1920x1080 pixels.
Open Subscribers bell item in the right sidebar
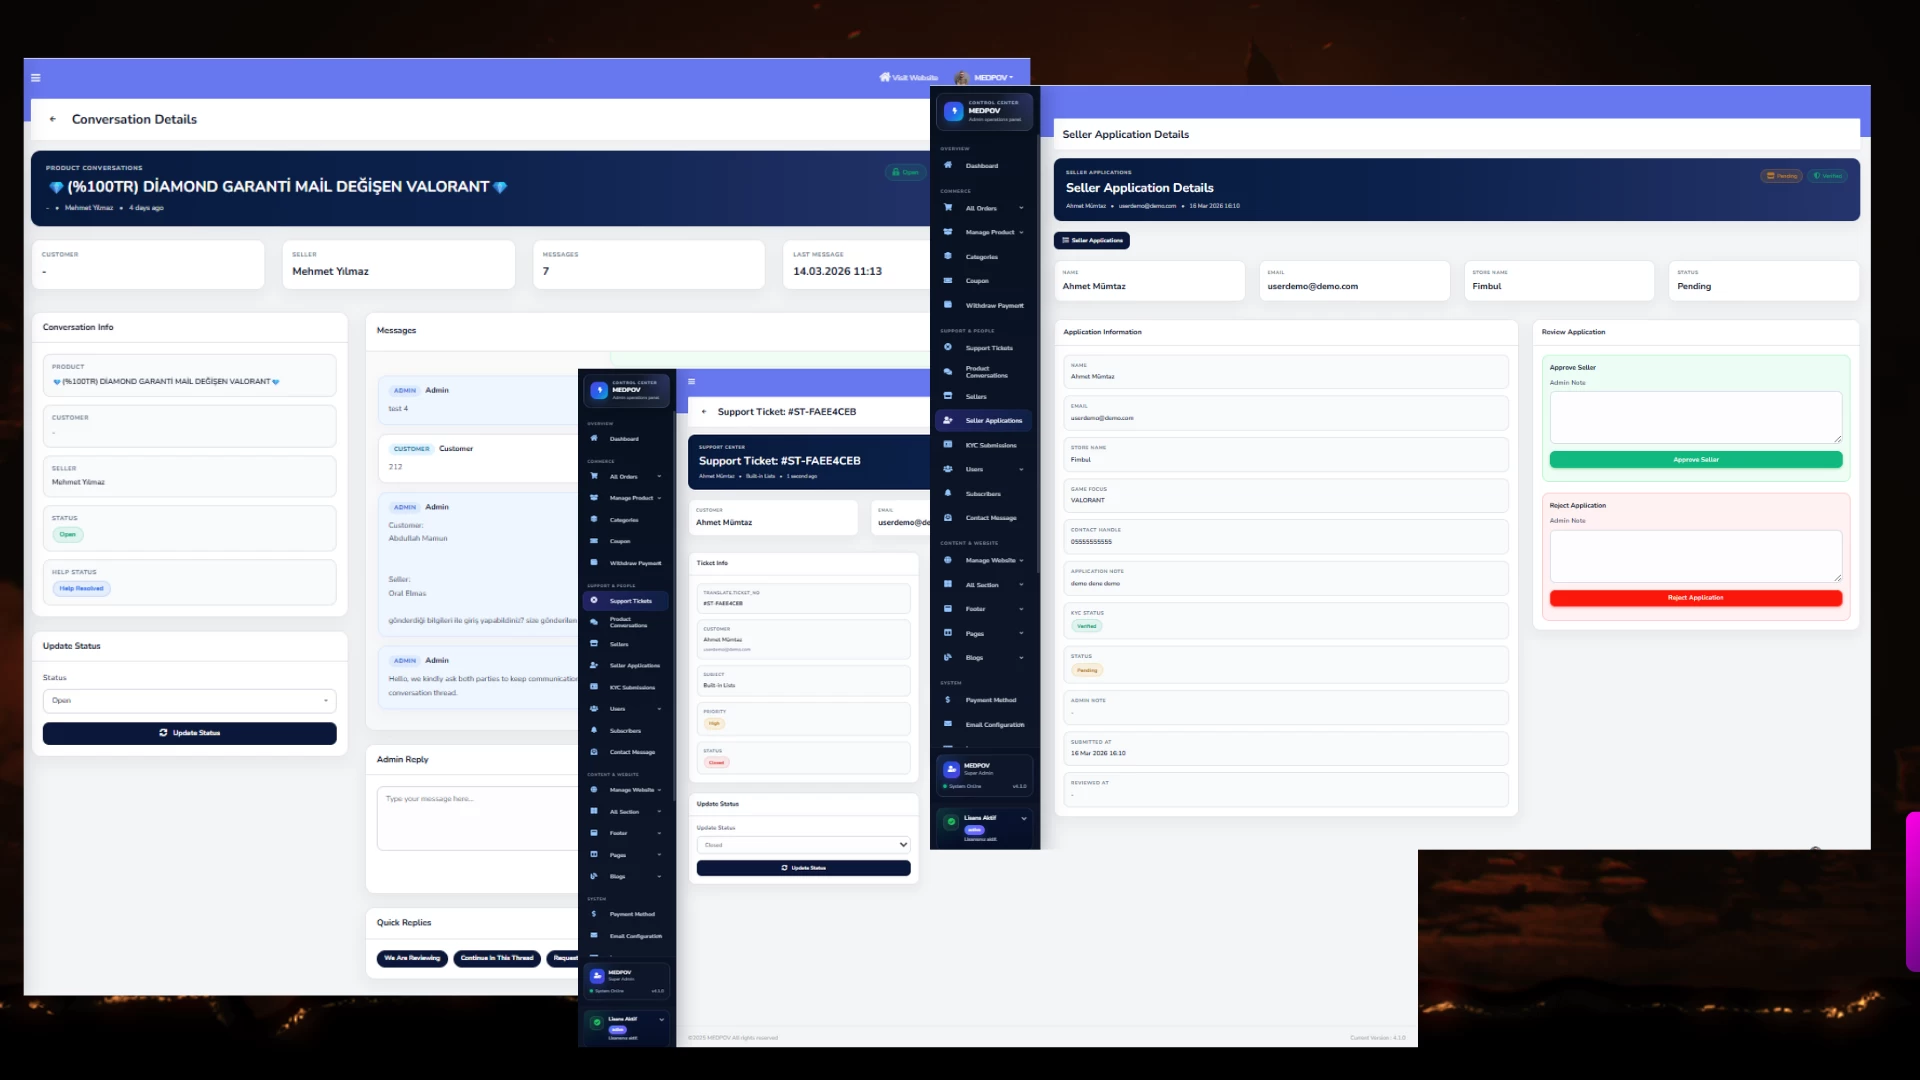pos(982,494)
